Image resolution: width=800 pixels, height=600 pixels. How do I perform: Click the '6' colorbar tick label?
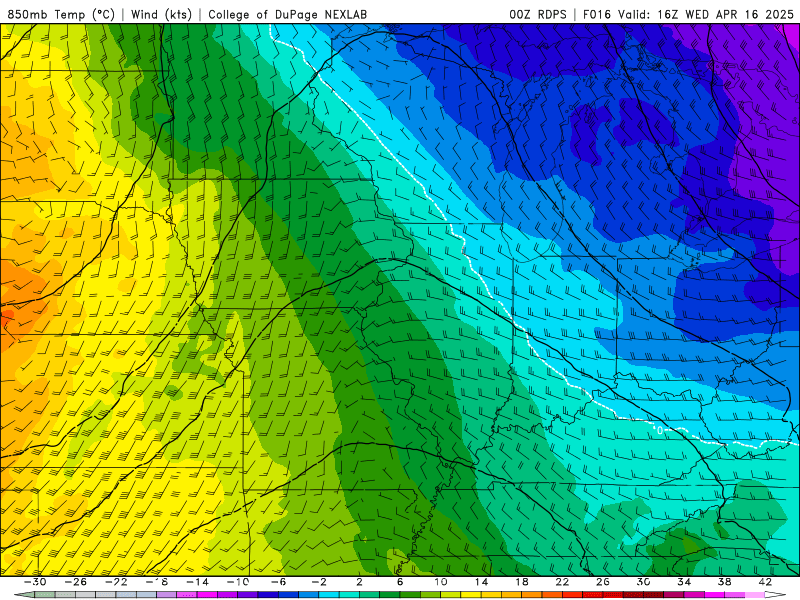point(400,582)
